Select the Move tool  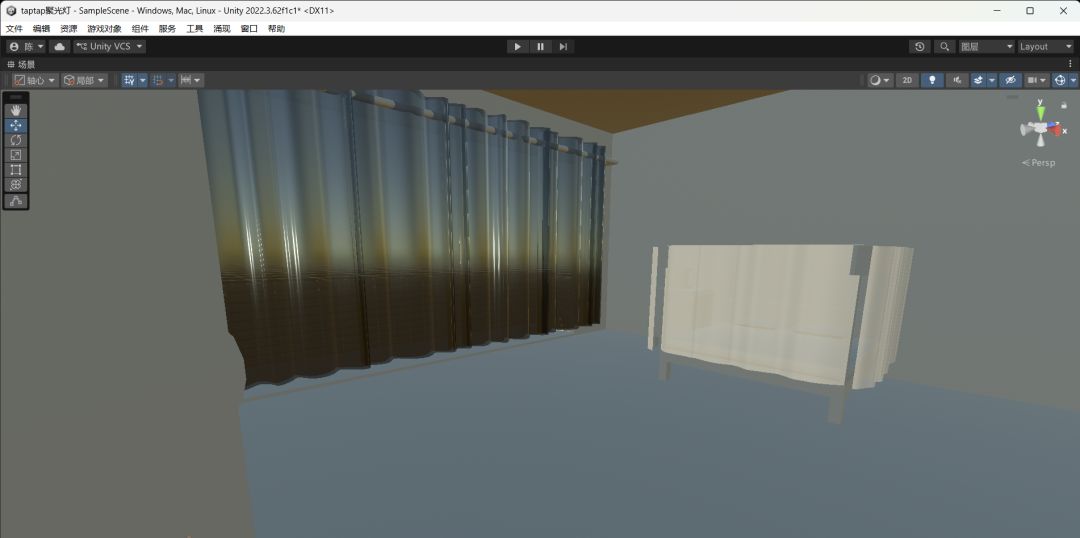point(16,125)
